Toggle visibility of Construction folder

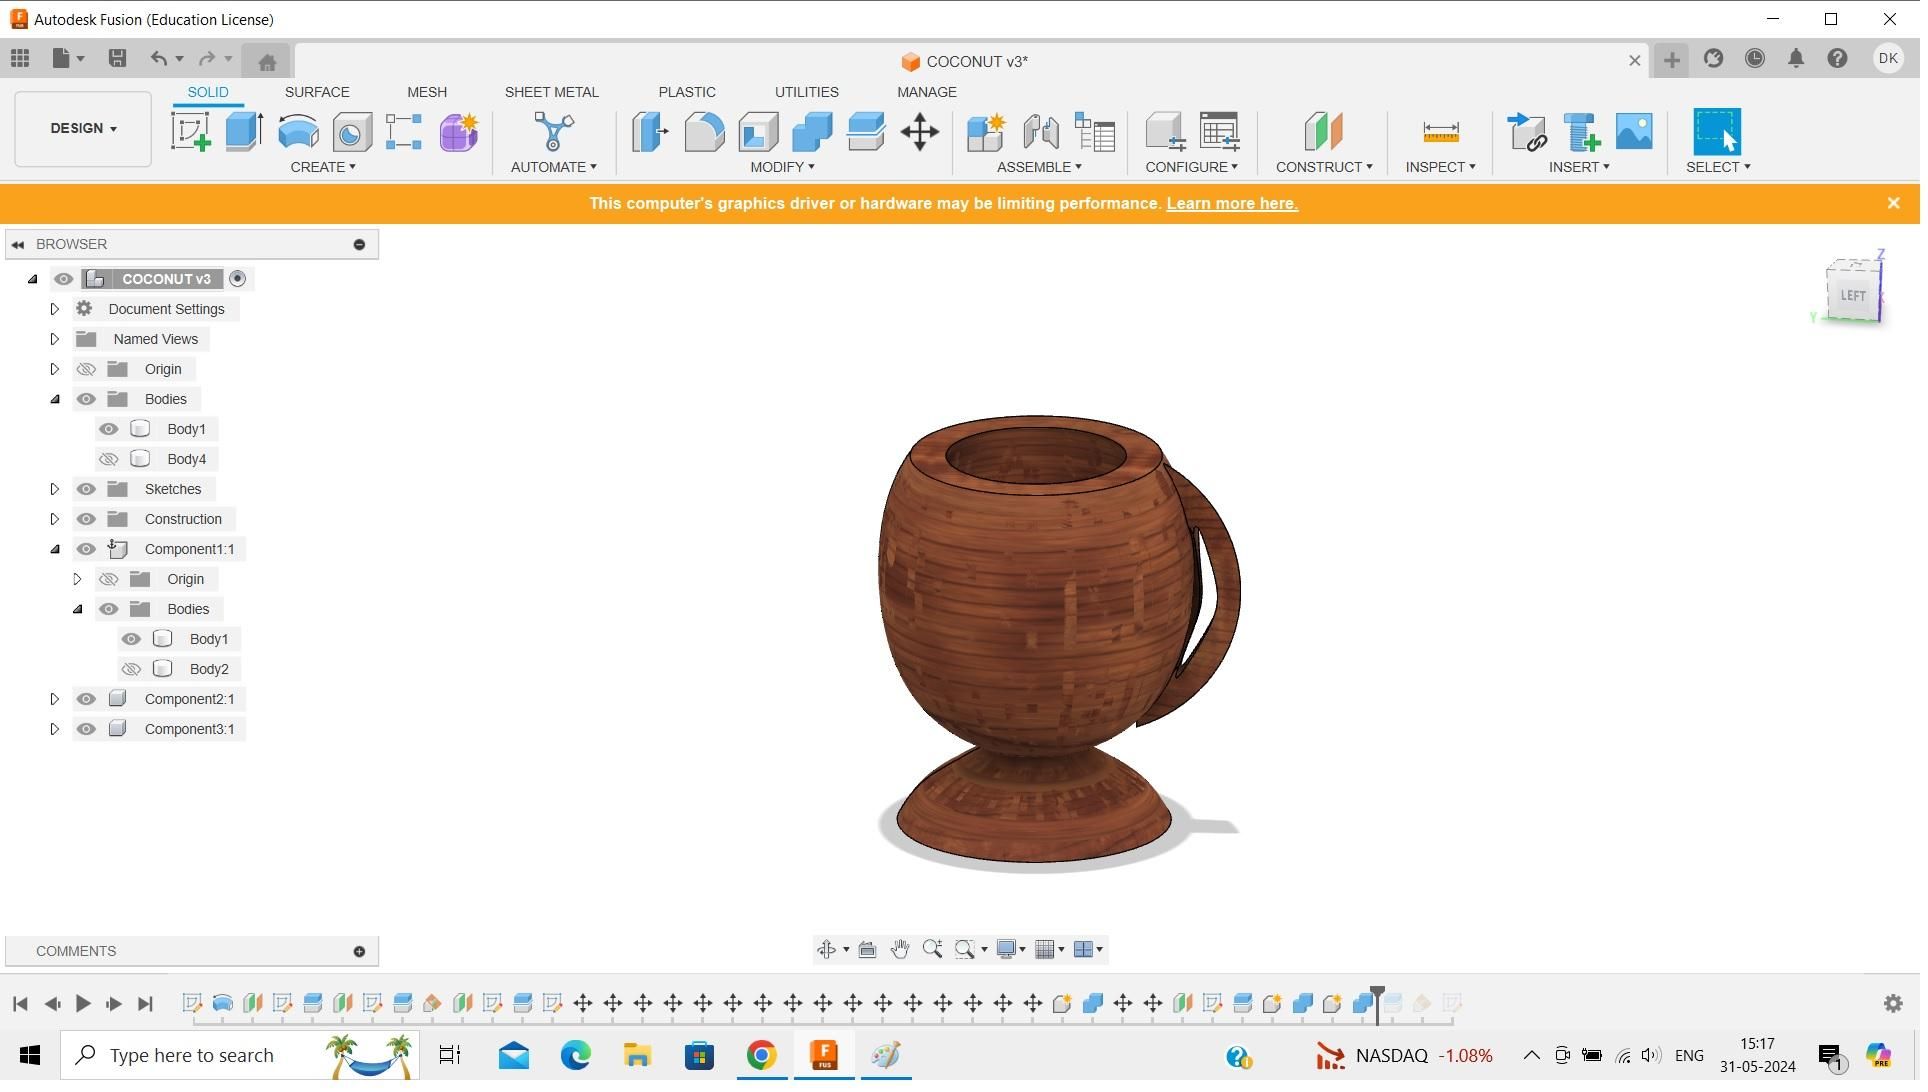[86, 519]
